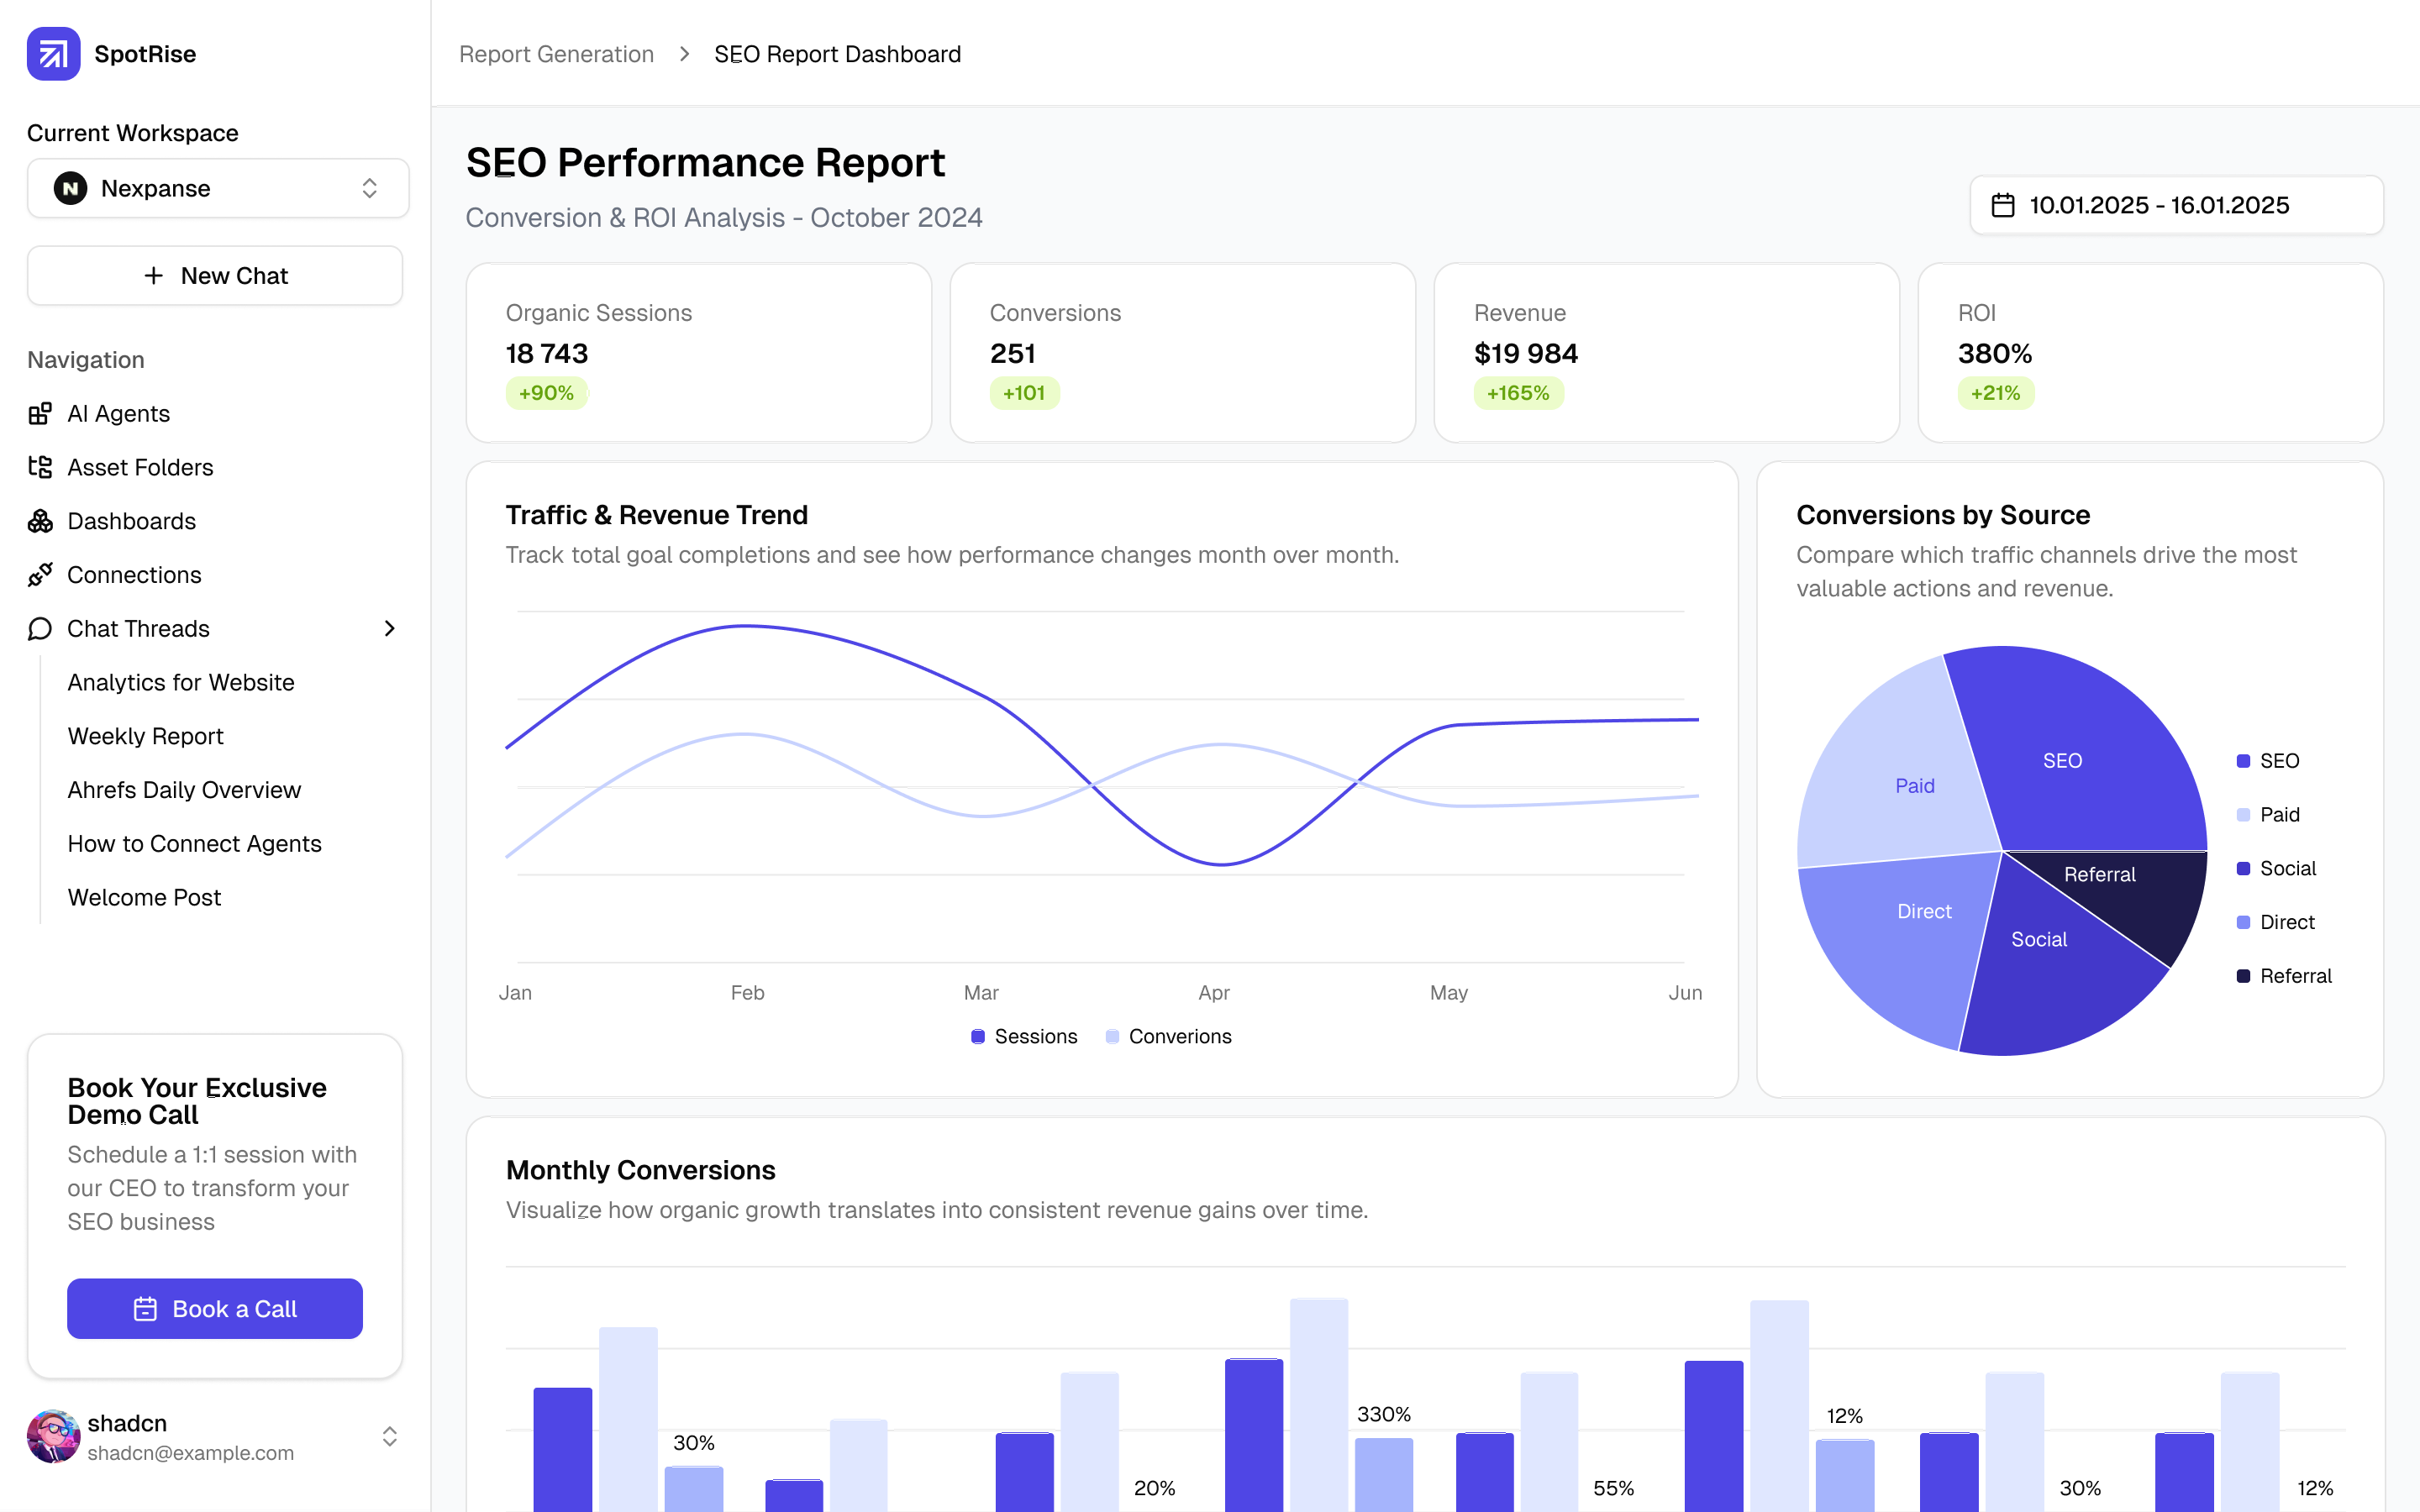Select the Ahrefs Daily Overview thread
This screenshot has height=1512, width=2420.
(x=184, y=790)
